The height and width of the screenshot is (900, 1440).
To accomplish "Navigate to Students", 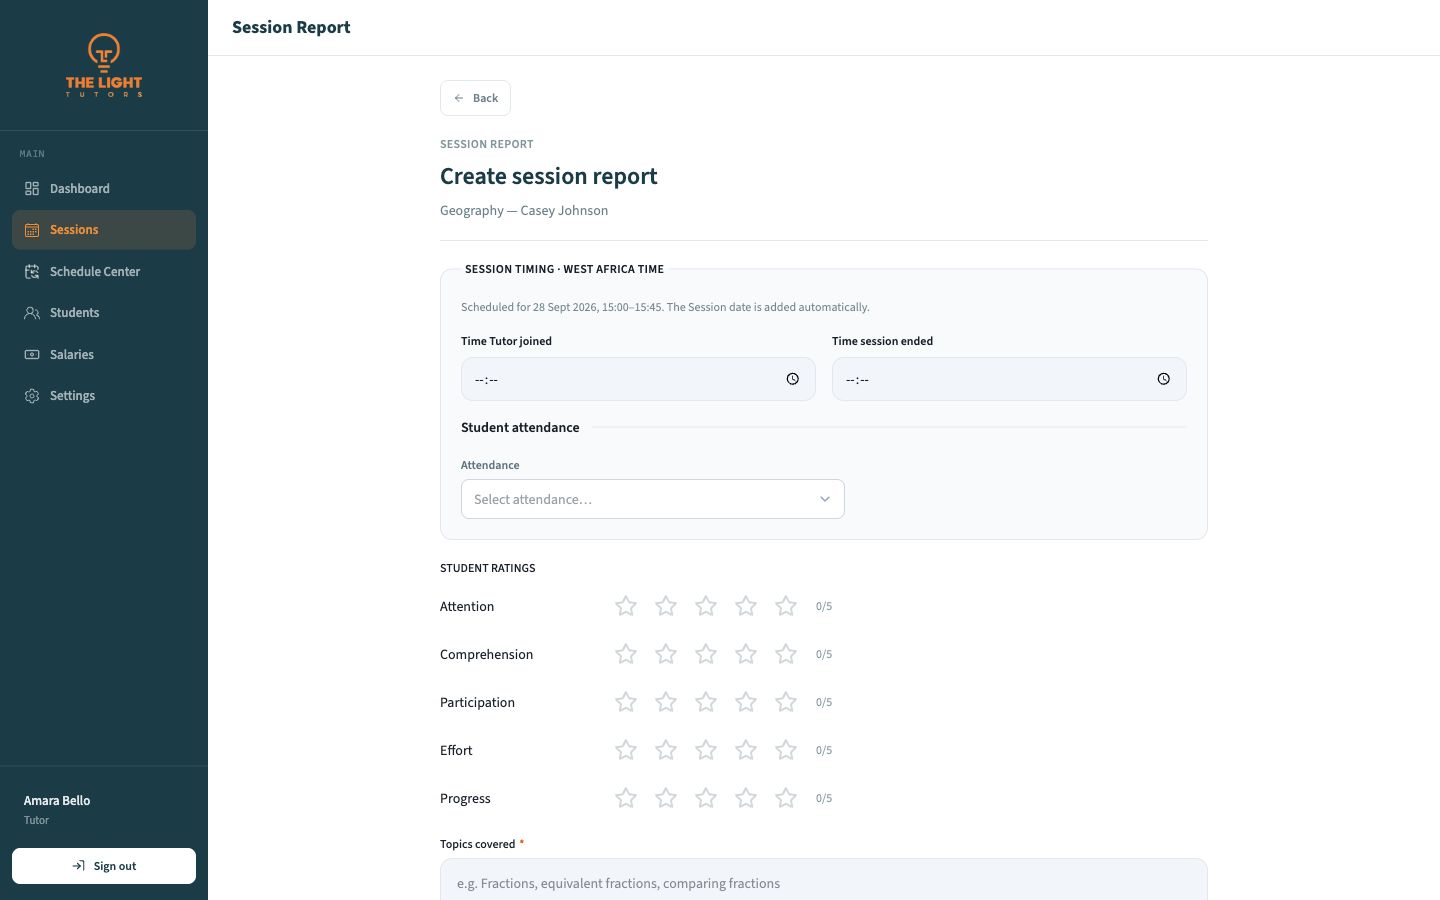I will pos(104,313).
